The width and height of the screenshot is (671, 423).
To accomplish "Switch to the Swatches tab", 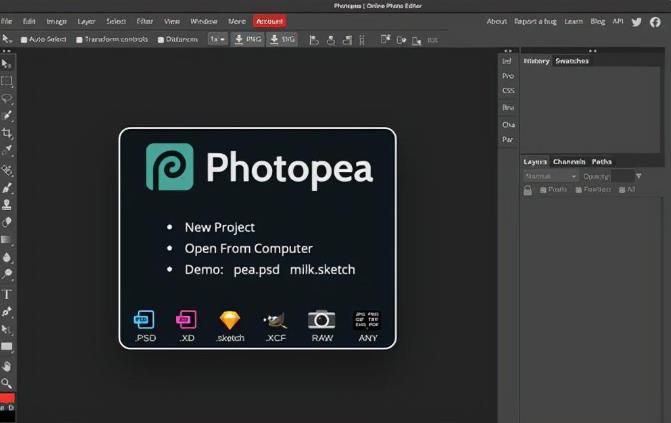I will 572,61.
